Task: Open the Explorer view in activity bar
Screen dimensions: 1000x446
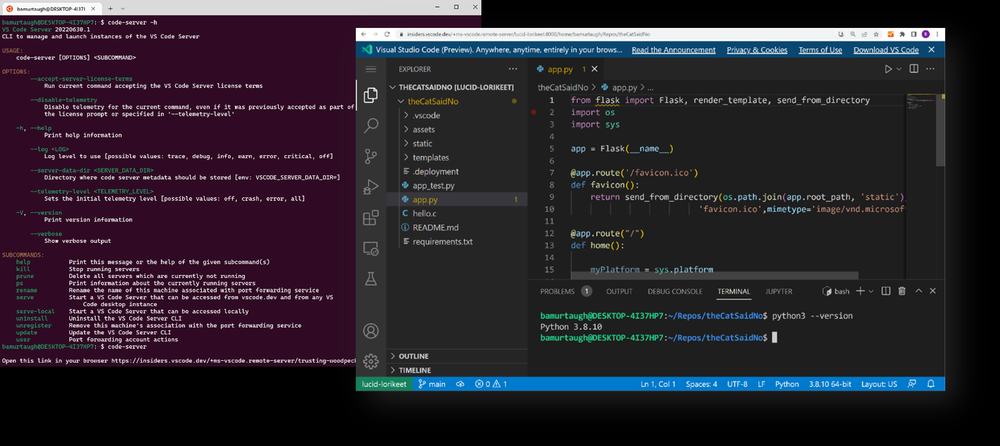Action: click(371, 96)
